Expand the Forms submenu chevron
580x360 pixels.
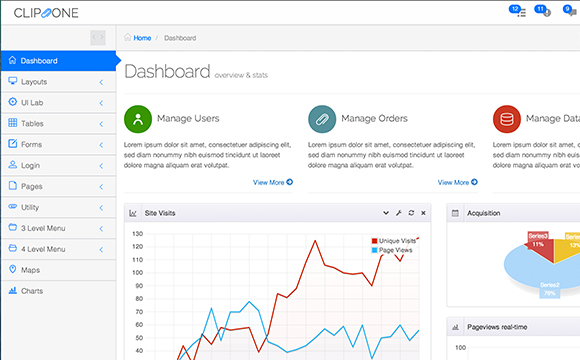coord(101,145)
